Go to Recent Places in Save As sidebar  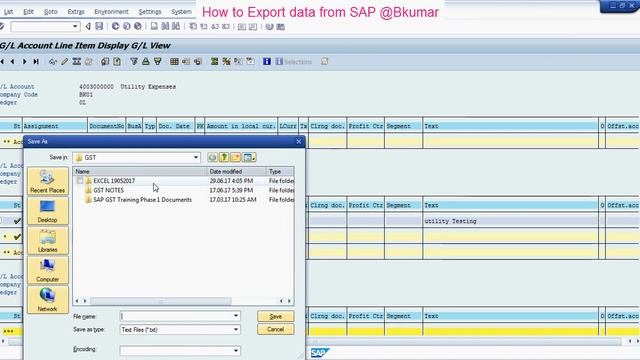[48, 181]
